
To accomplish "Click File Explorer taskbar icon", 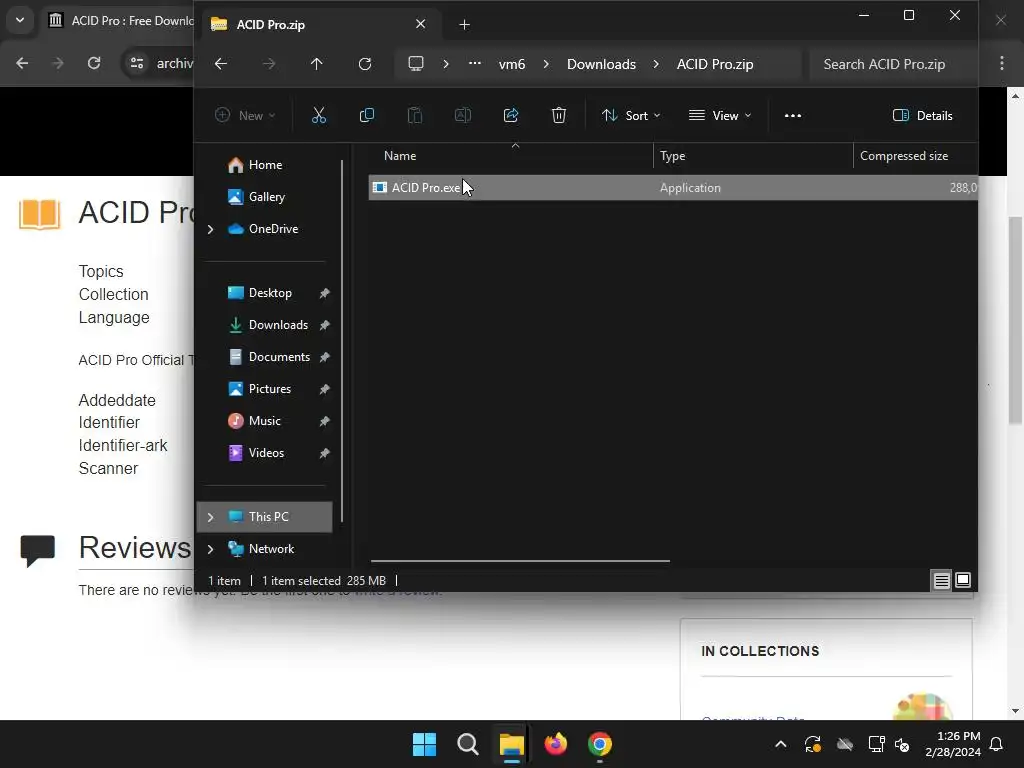I will tap(512, 744).
